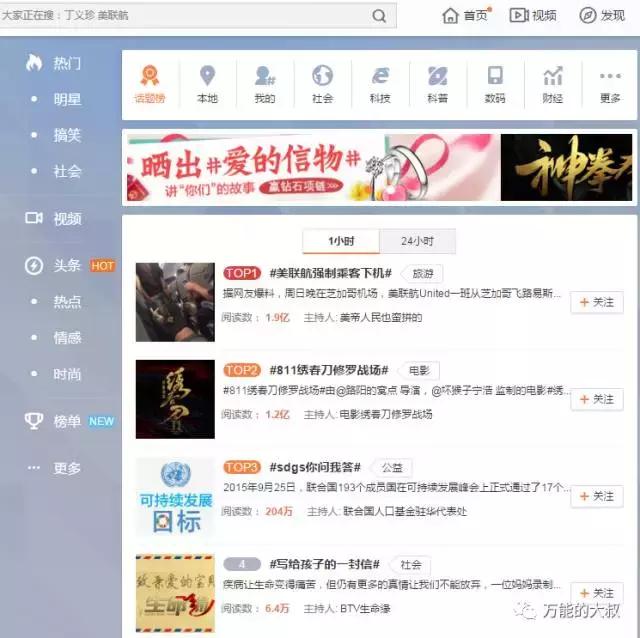640x638 pixels.
Task: Click the 电影 tag
Action: tap(419, 371)
